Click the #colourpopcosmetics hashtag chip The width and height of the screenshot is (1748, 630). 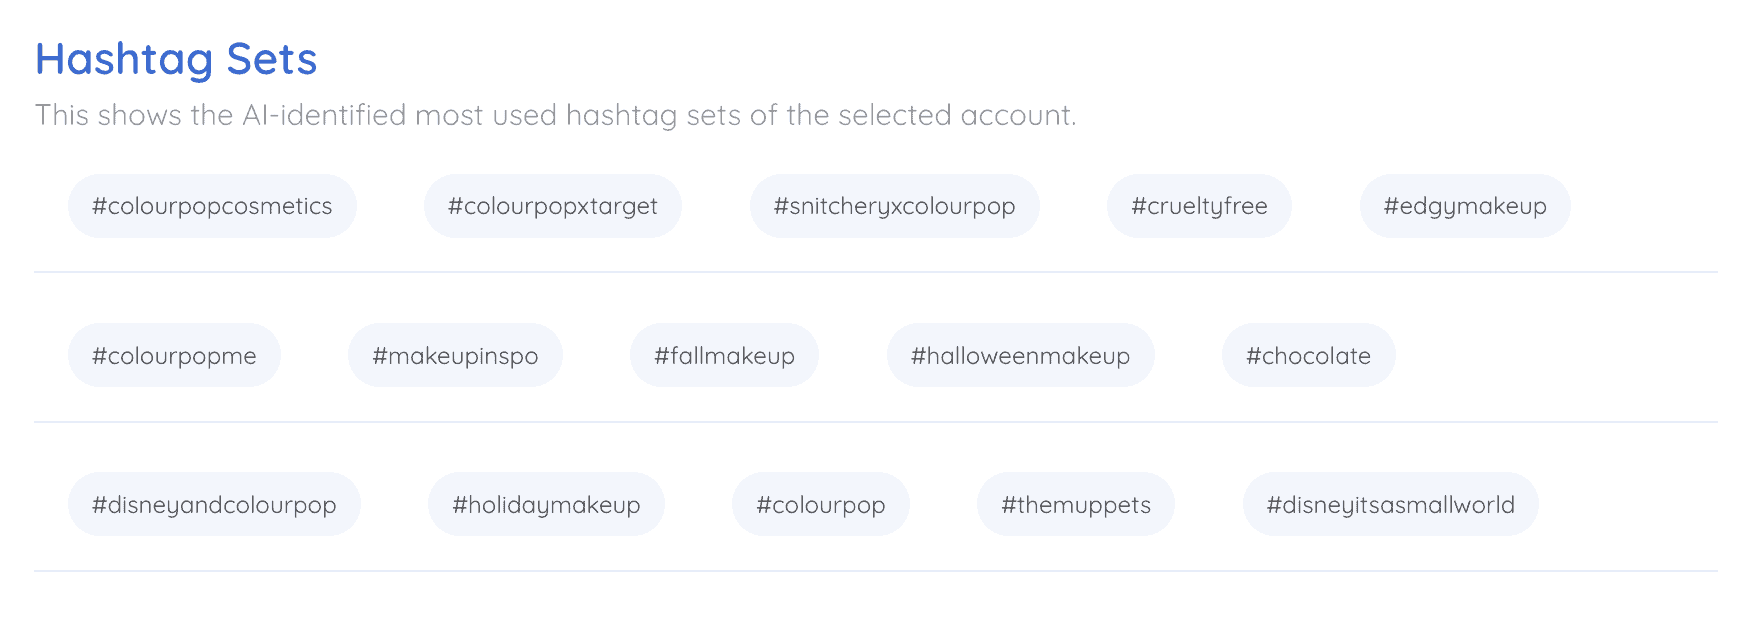(x=212, y=206)
